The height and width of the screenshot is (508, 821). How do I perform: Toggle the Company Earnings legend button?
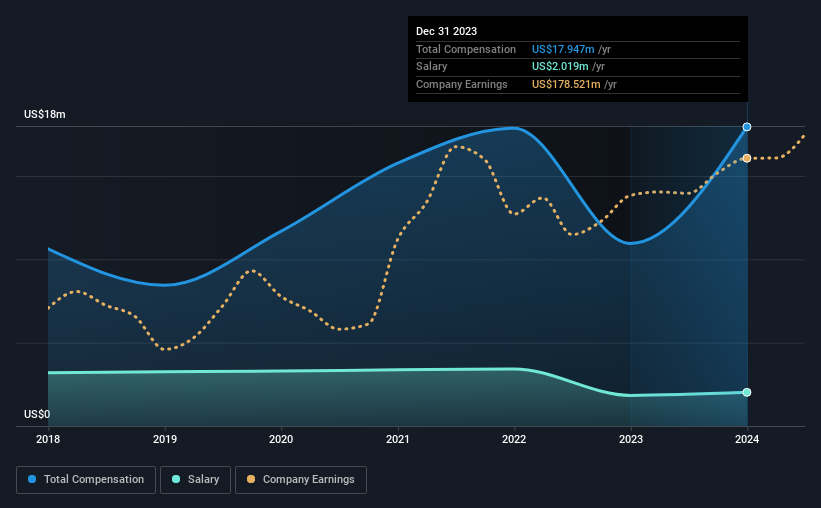(x=301, y=480)
